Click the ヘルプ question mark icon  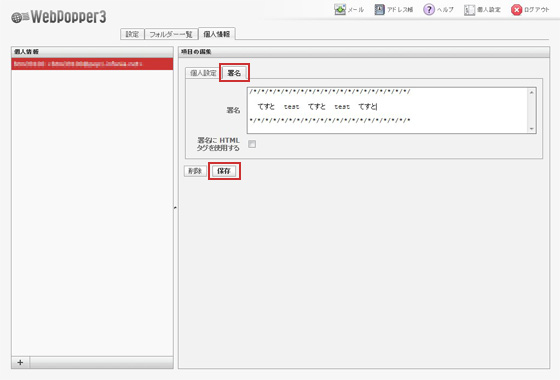click(429, 10)
